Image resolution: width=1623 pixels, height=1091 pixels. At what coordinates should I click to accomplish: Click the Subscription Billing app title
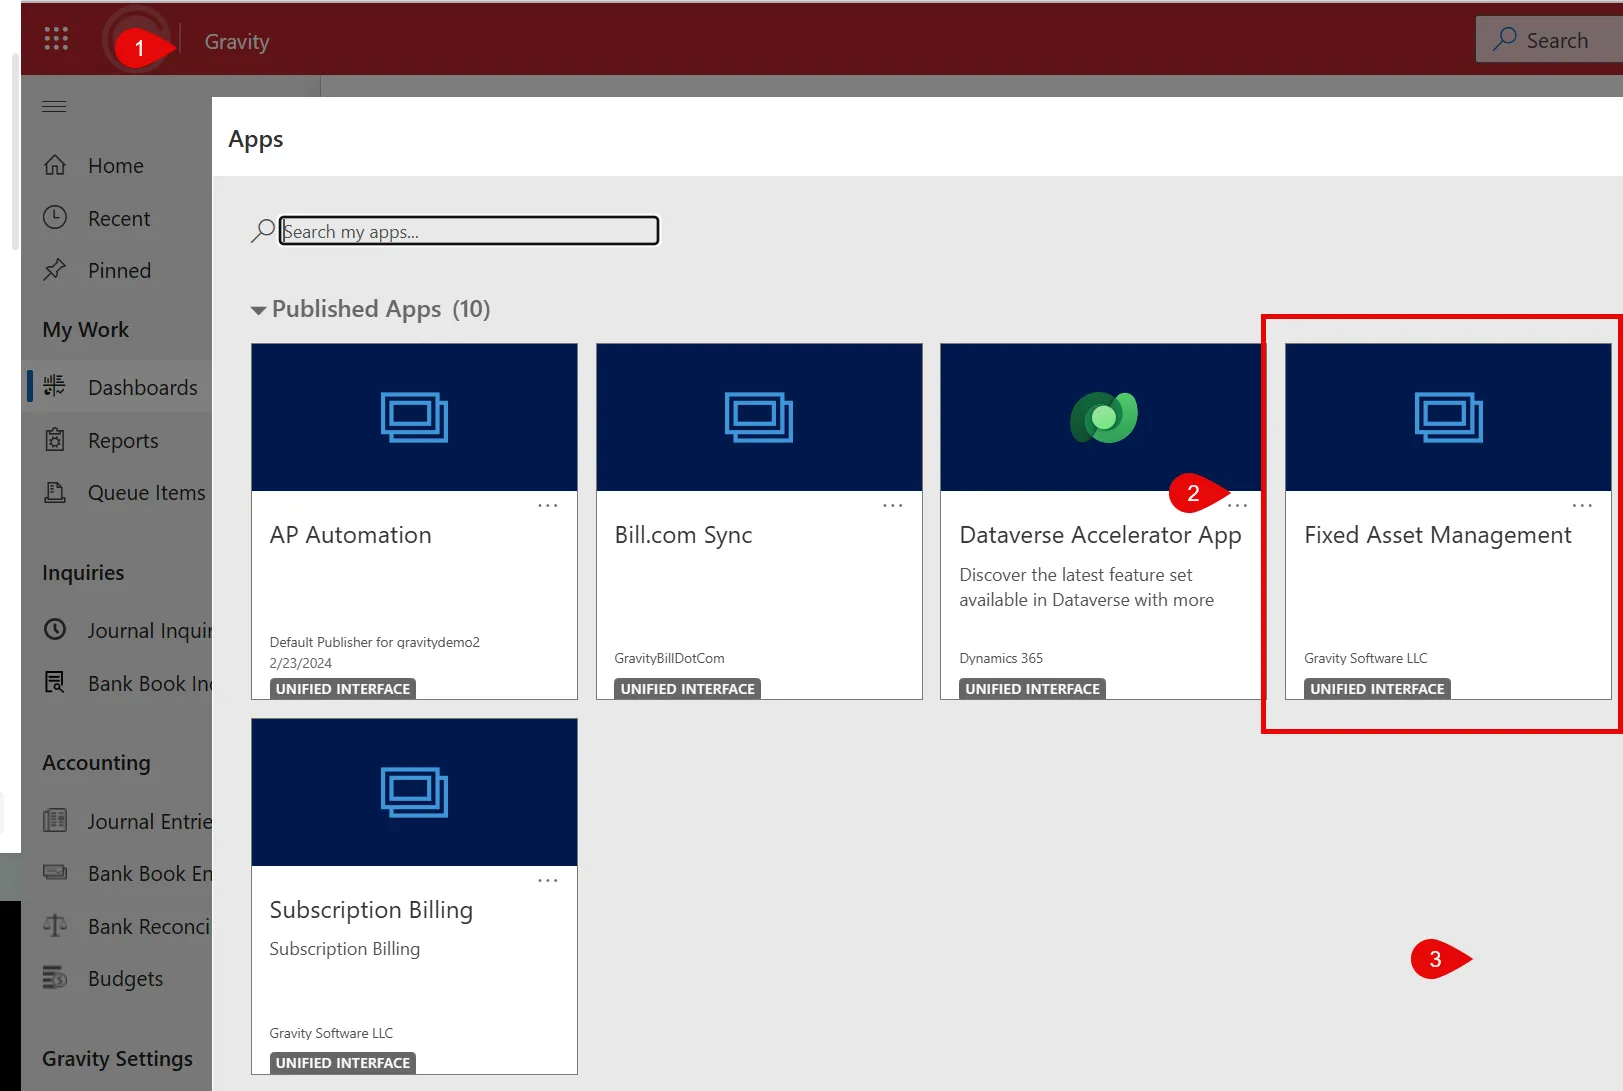[371, 910]
